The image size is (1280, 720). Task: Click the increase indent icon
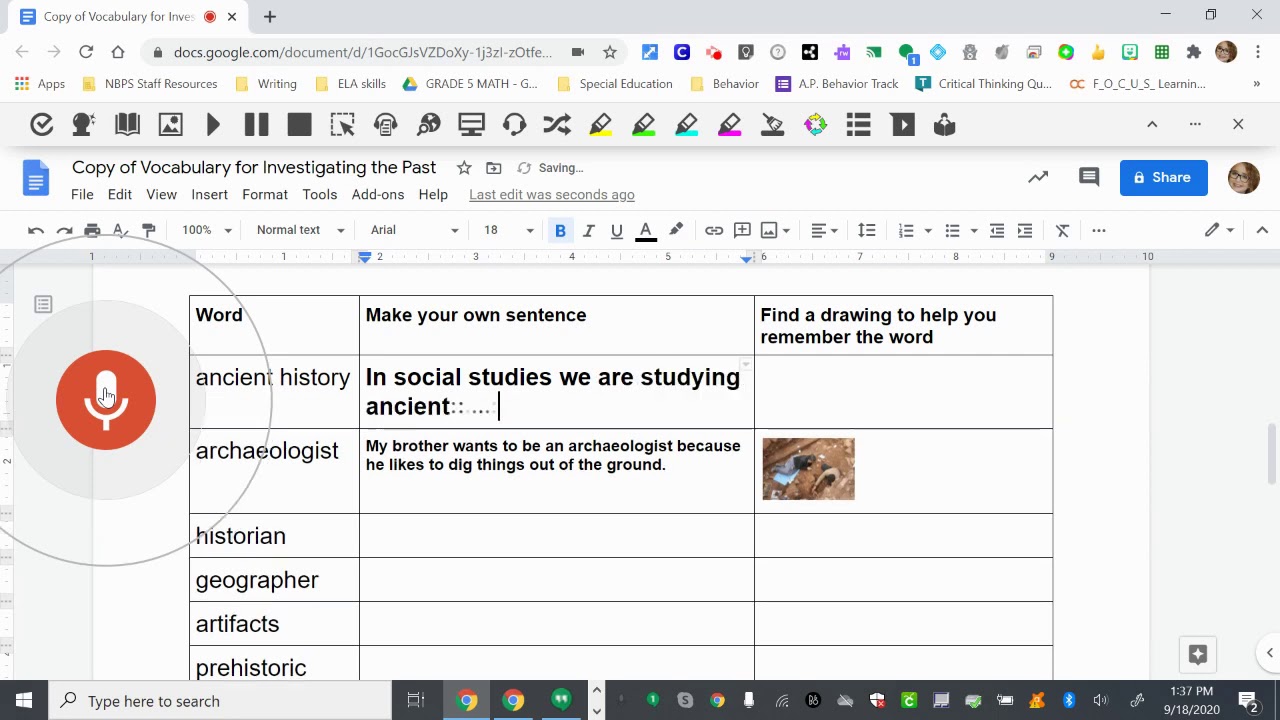[x=1024, y=230]
